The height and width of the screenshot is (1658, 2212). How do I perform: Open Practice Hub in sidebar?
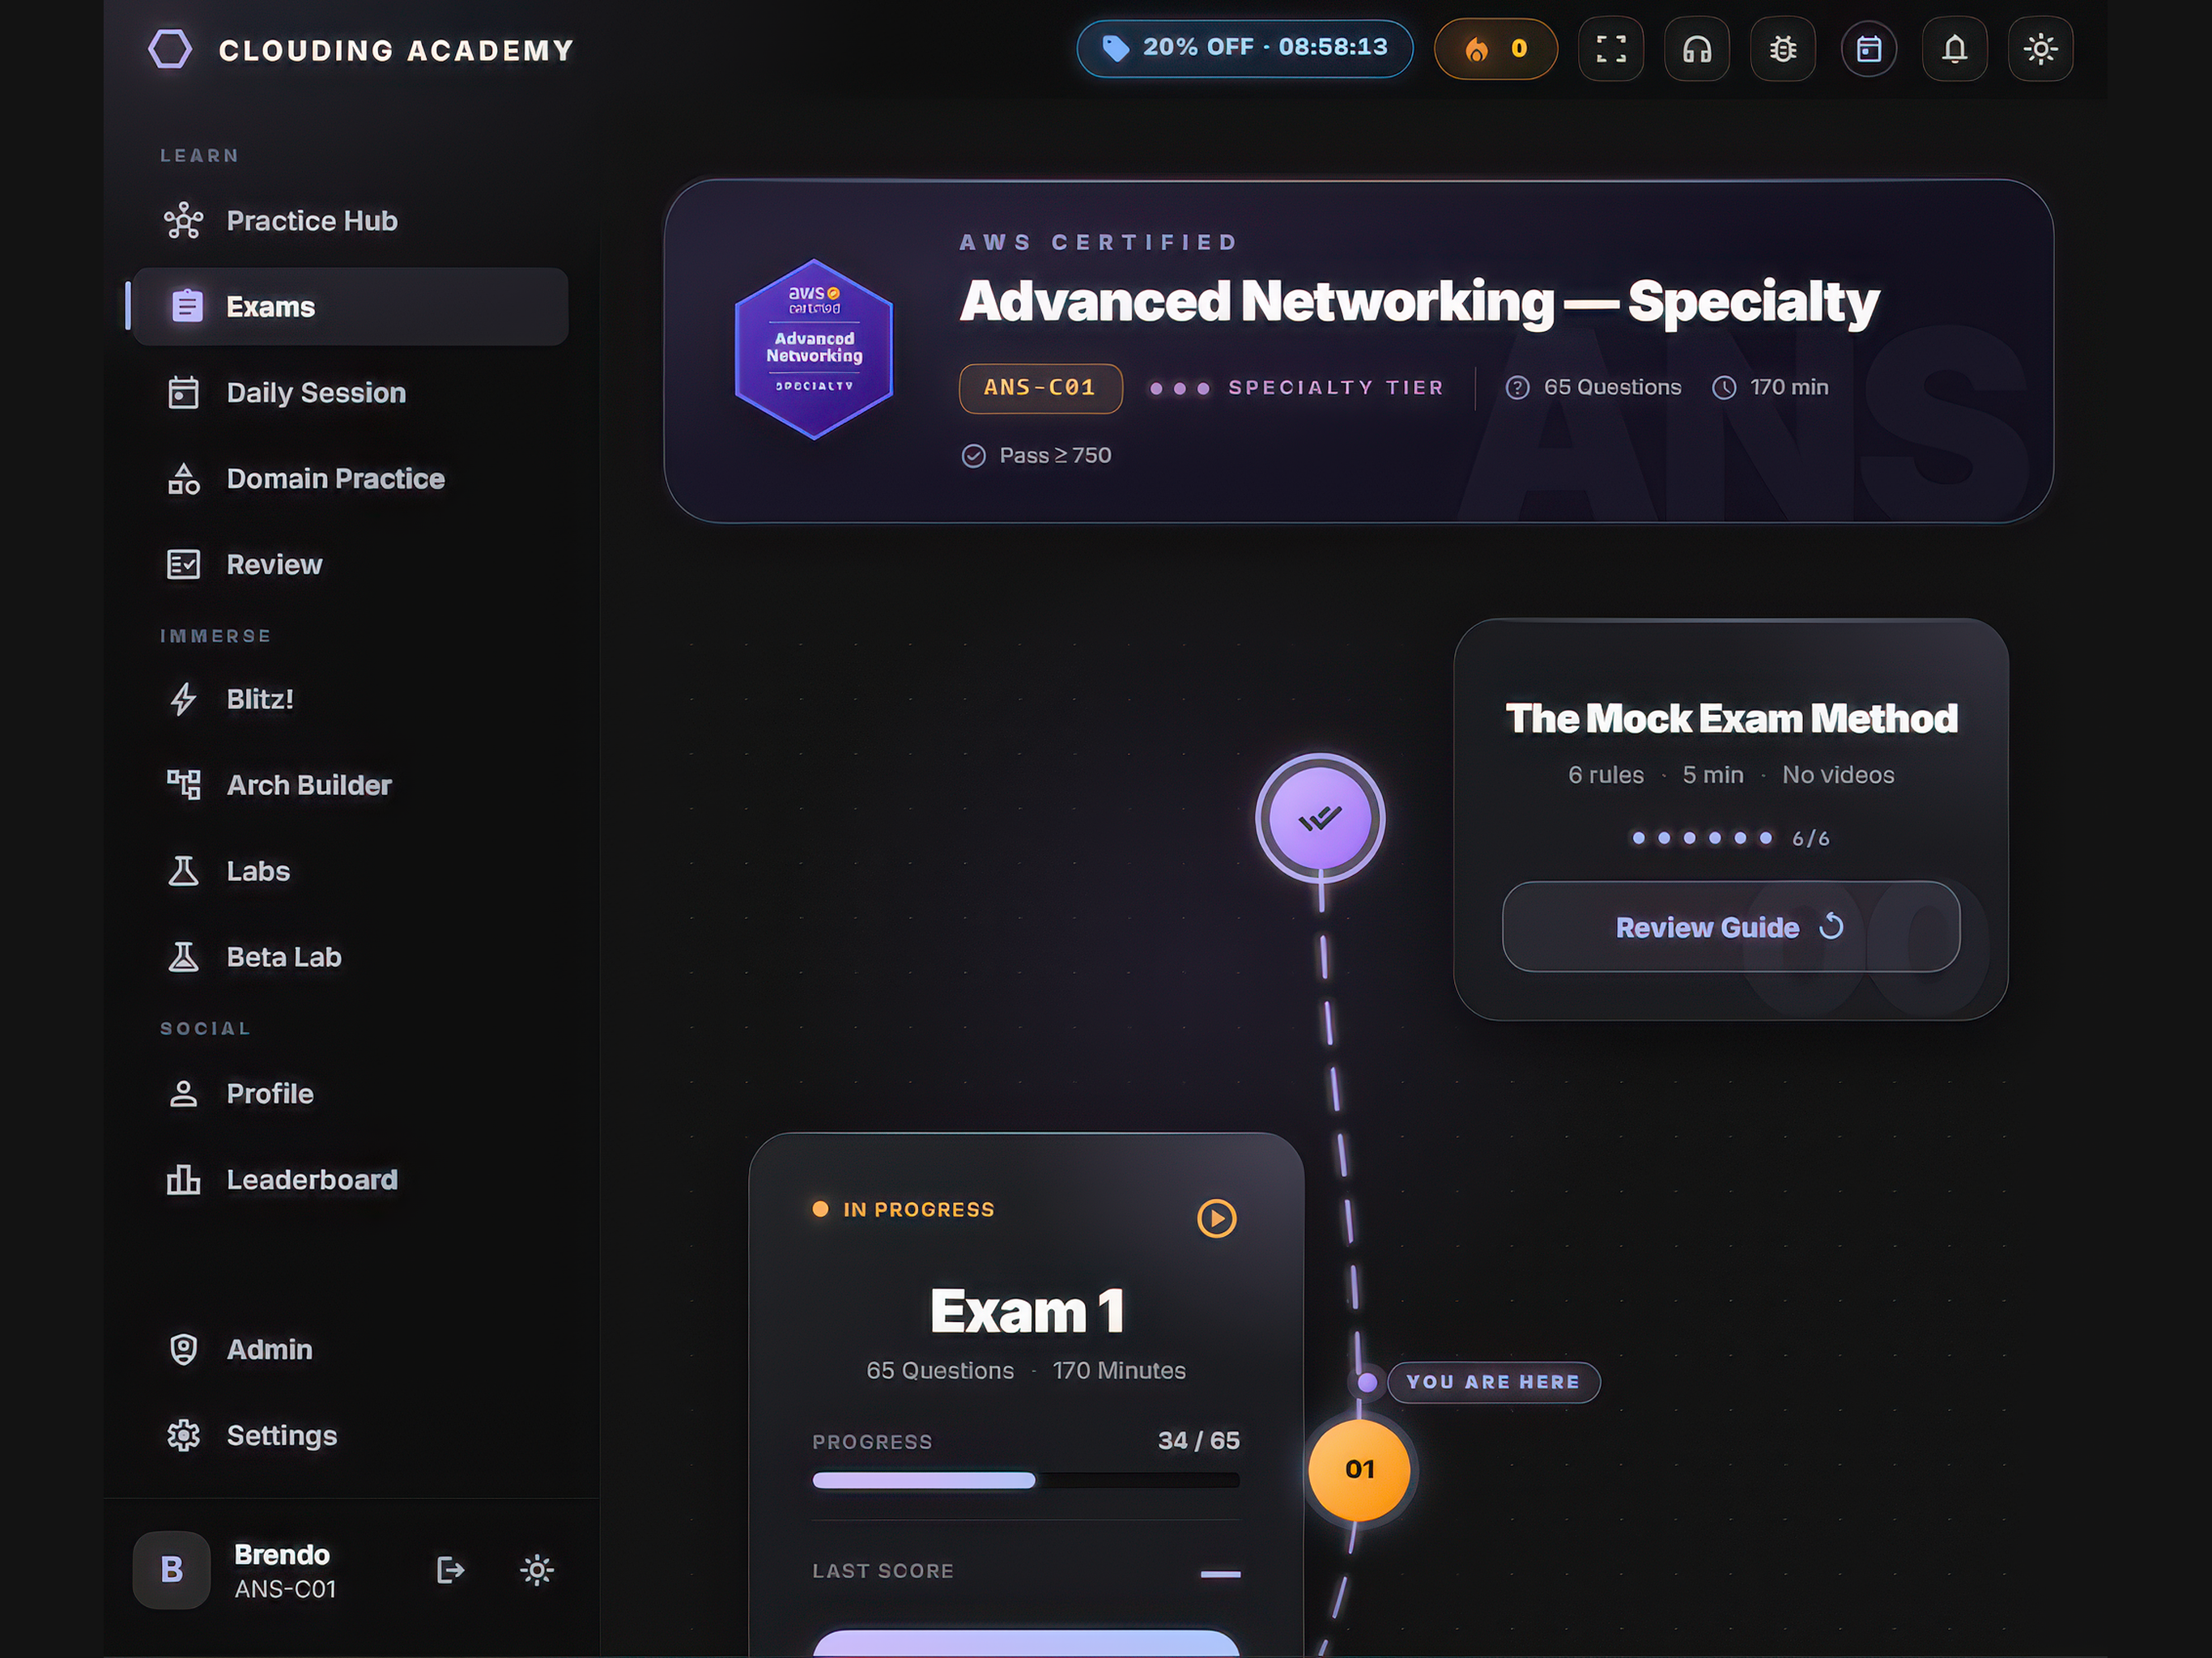pyautogui.click(x=350, y=220)
